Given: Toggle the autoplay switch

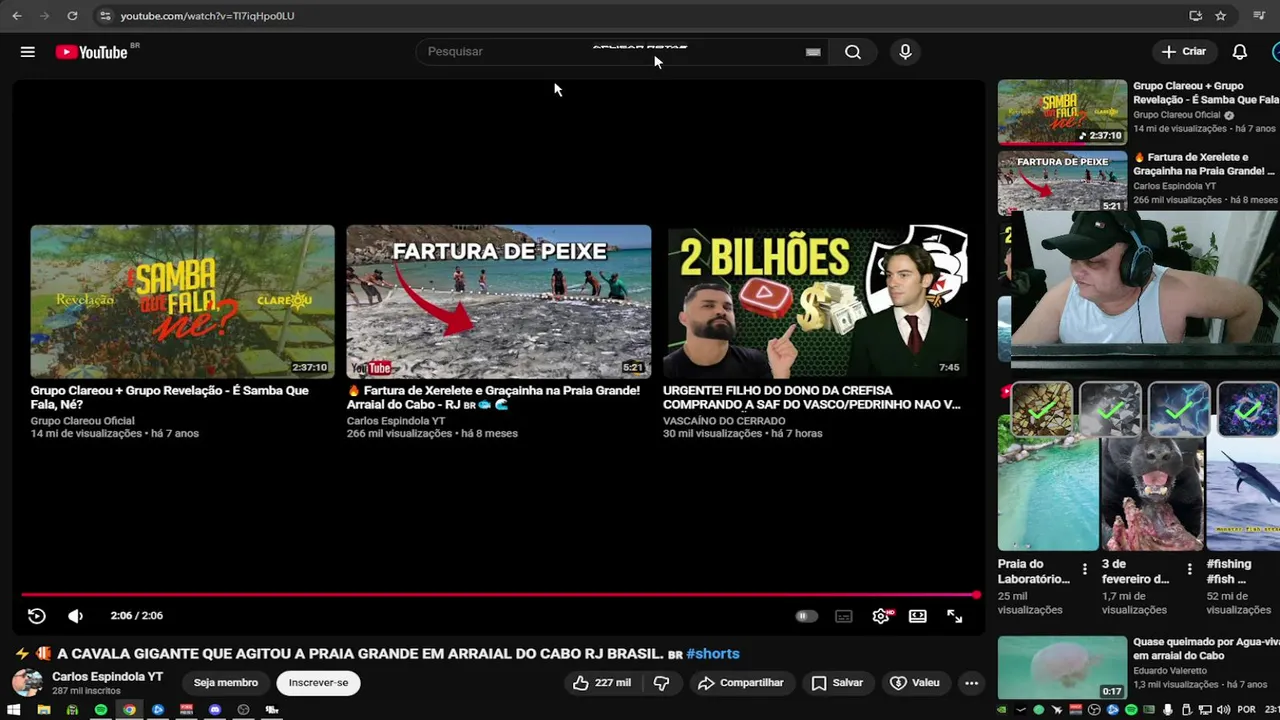Looking at the screenshot, I should click(x=806, y=616).
